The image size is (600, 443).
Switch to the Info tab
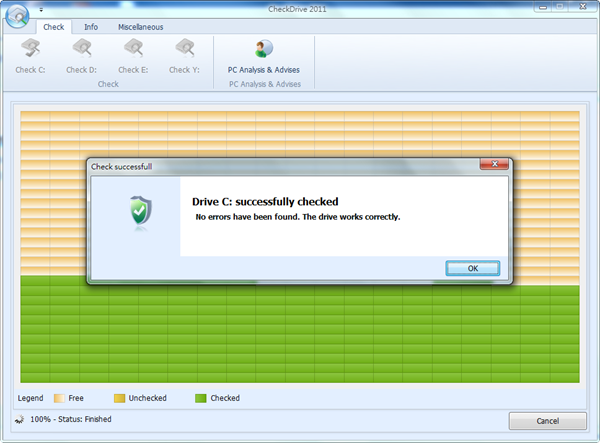[91, 27]
